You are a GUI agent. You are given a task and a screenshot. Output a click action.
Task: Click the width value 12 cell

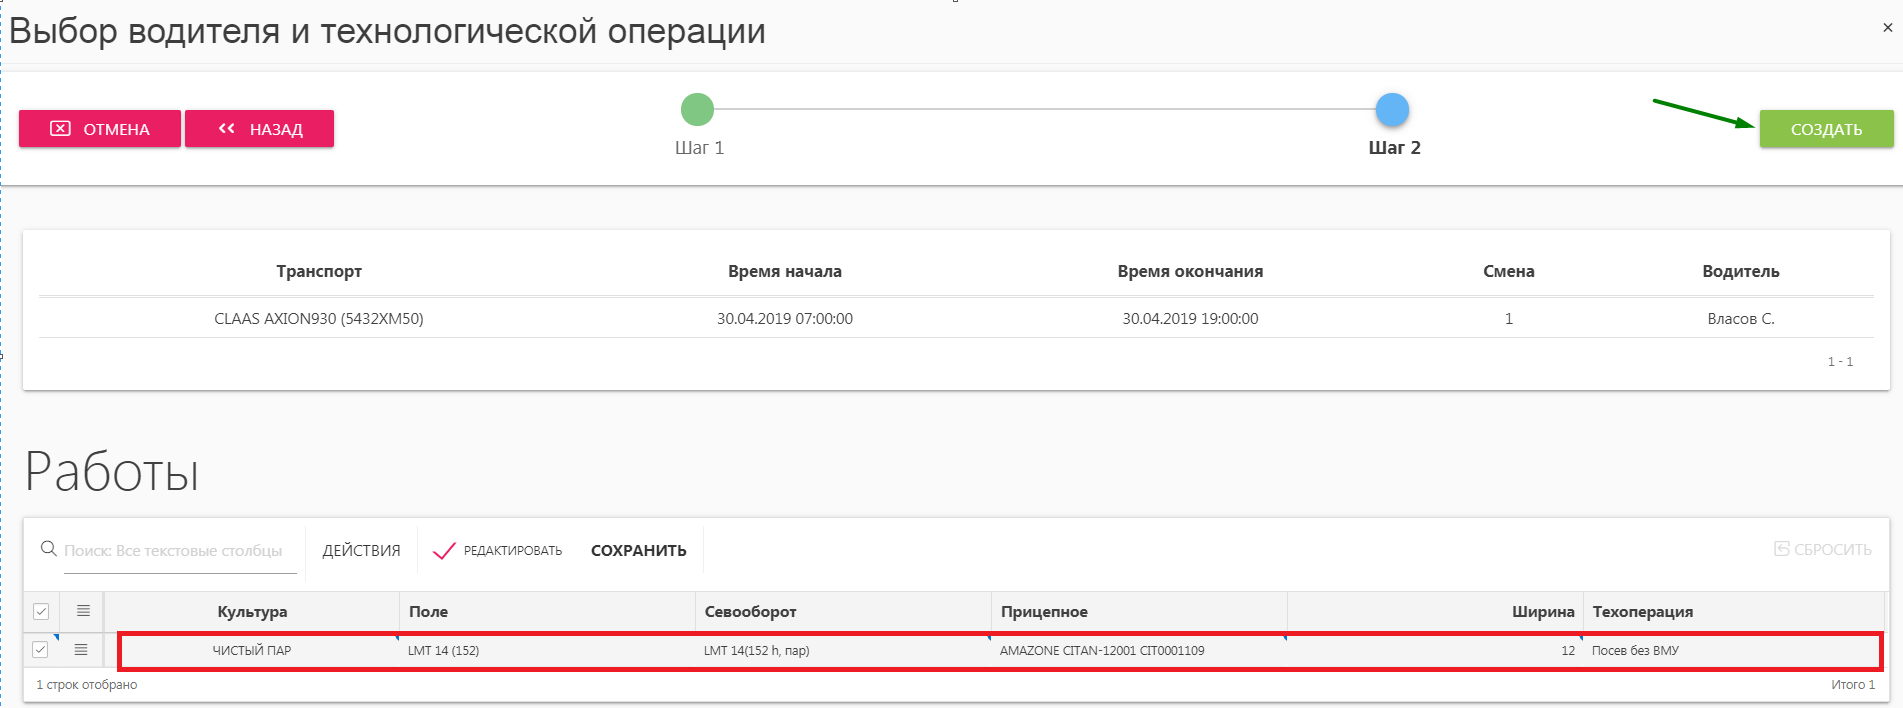click(1434, 651)
